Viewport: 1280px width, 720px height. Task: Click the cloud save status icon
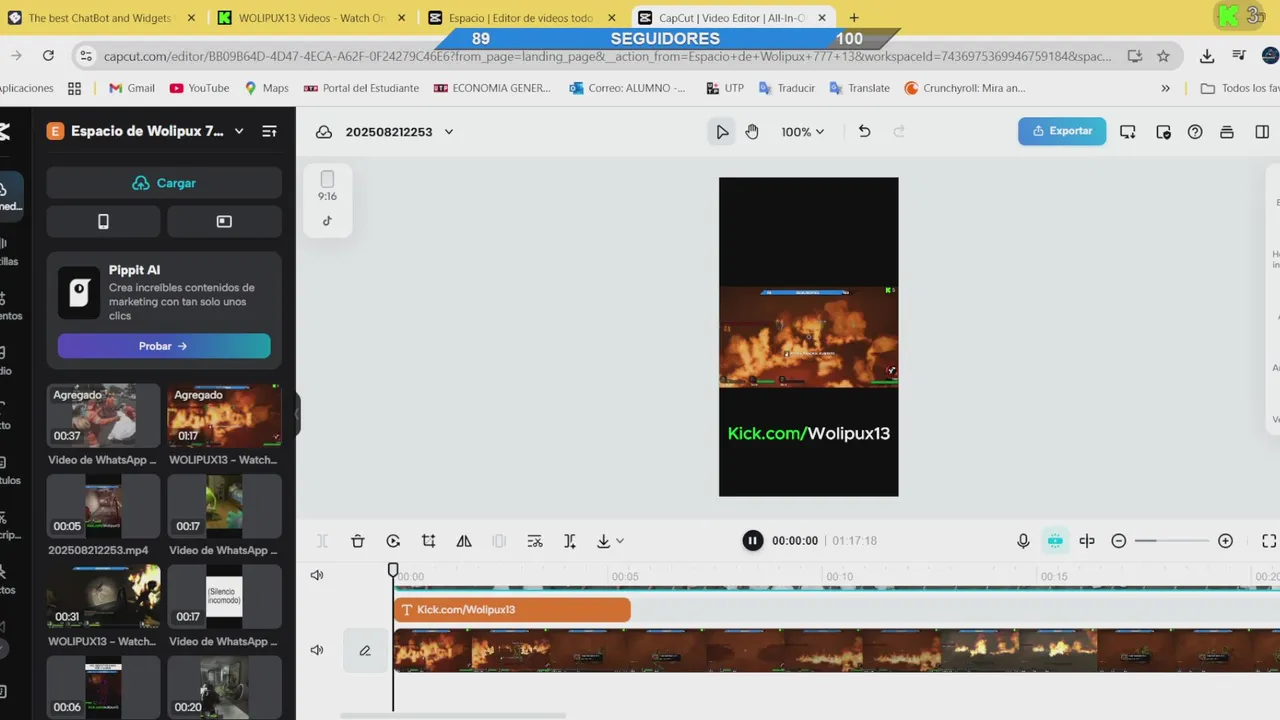tap(324, 132)
